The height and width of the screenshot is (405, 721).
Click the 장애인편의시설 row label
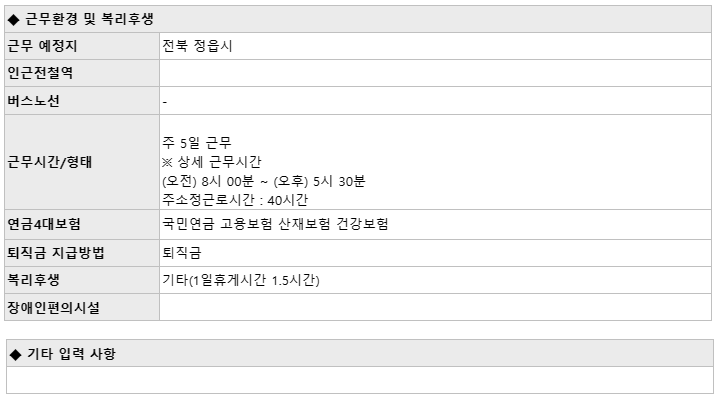click(53, 308)
